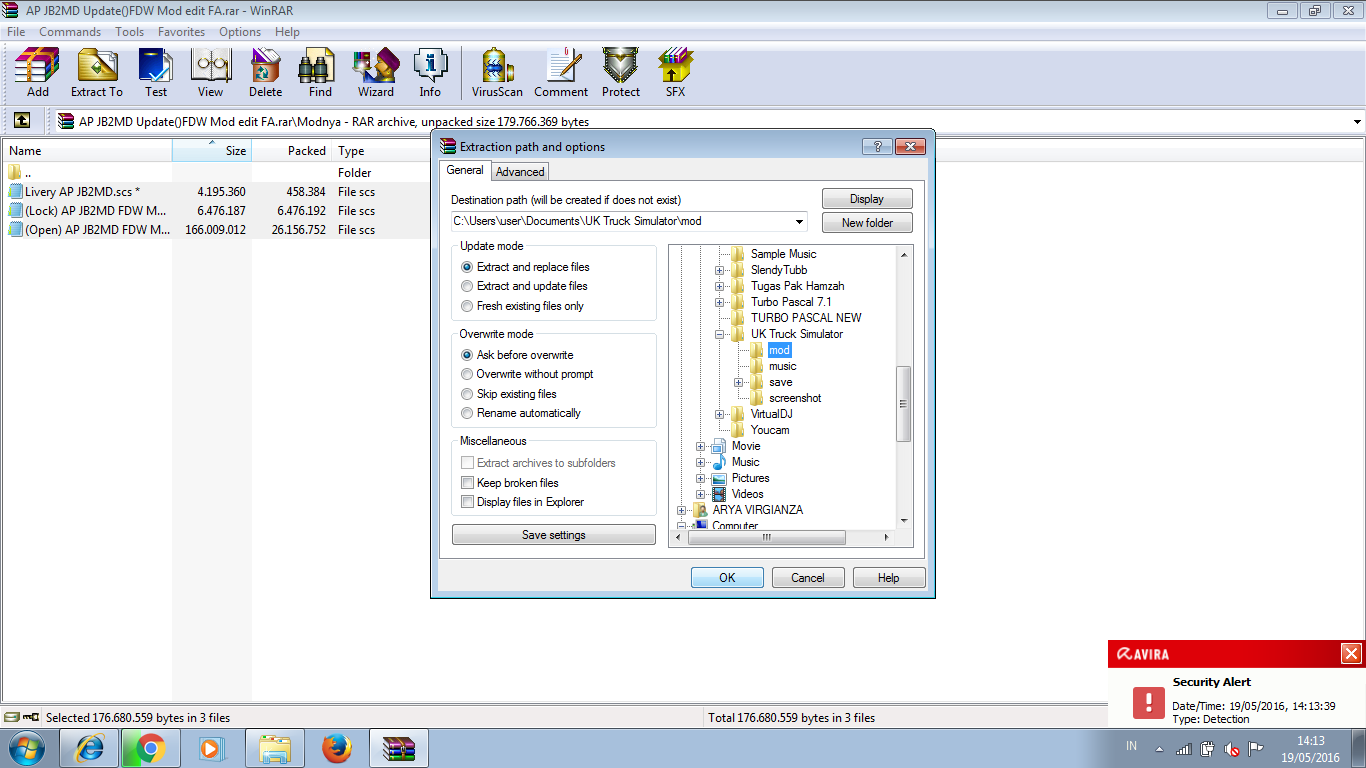The width and height of the screenshot is (1366, 768).
Task: Open Windows Explorer taskbar icon
Action: point(275,748)
